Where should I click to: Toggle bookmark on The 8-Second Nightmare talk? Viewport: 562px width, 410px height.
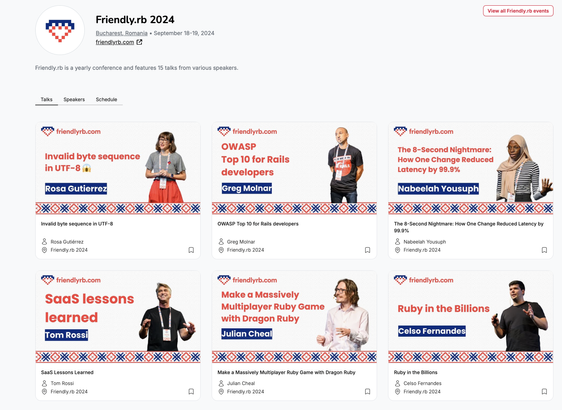[544, 250]
